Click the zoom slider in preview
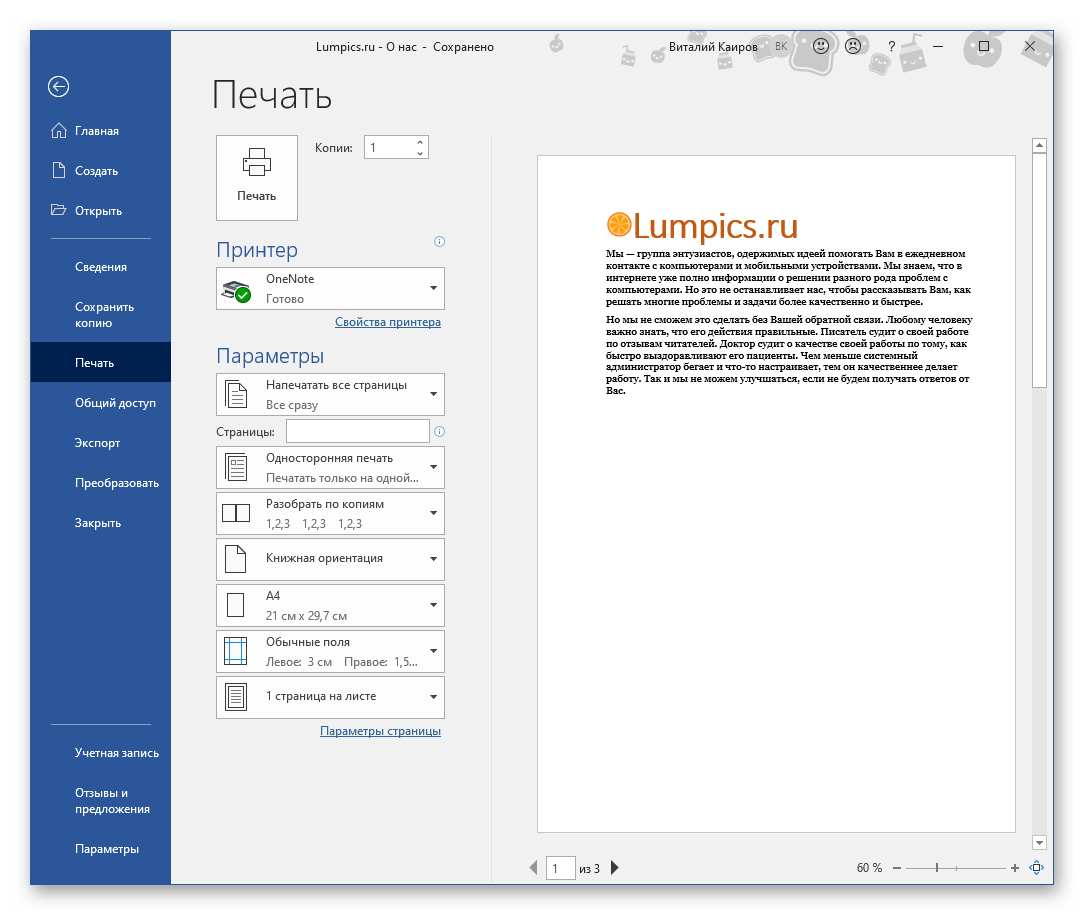1084x915 pixels. click(x=937, y=868)
